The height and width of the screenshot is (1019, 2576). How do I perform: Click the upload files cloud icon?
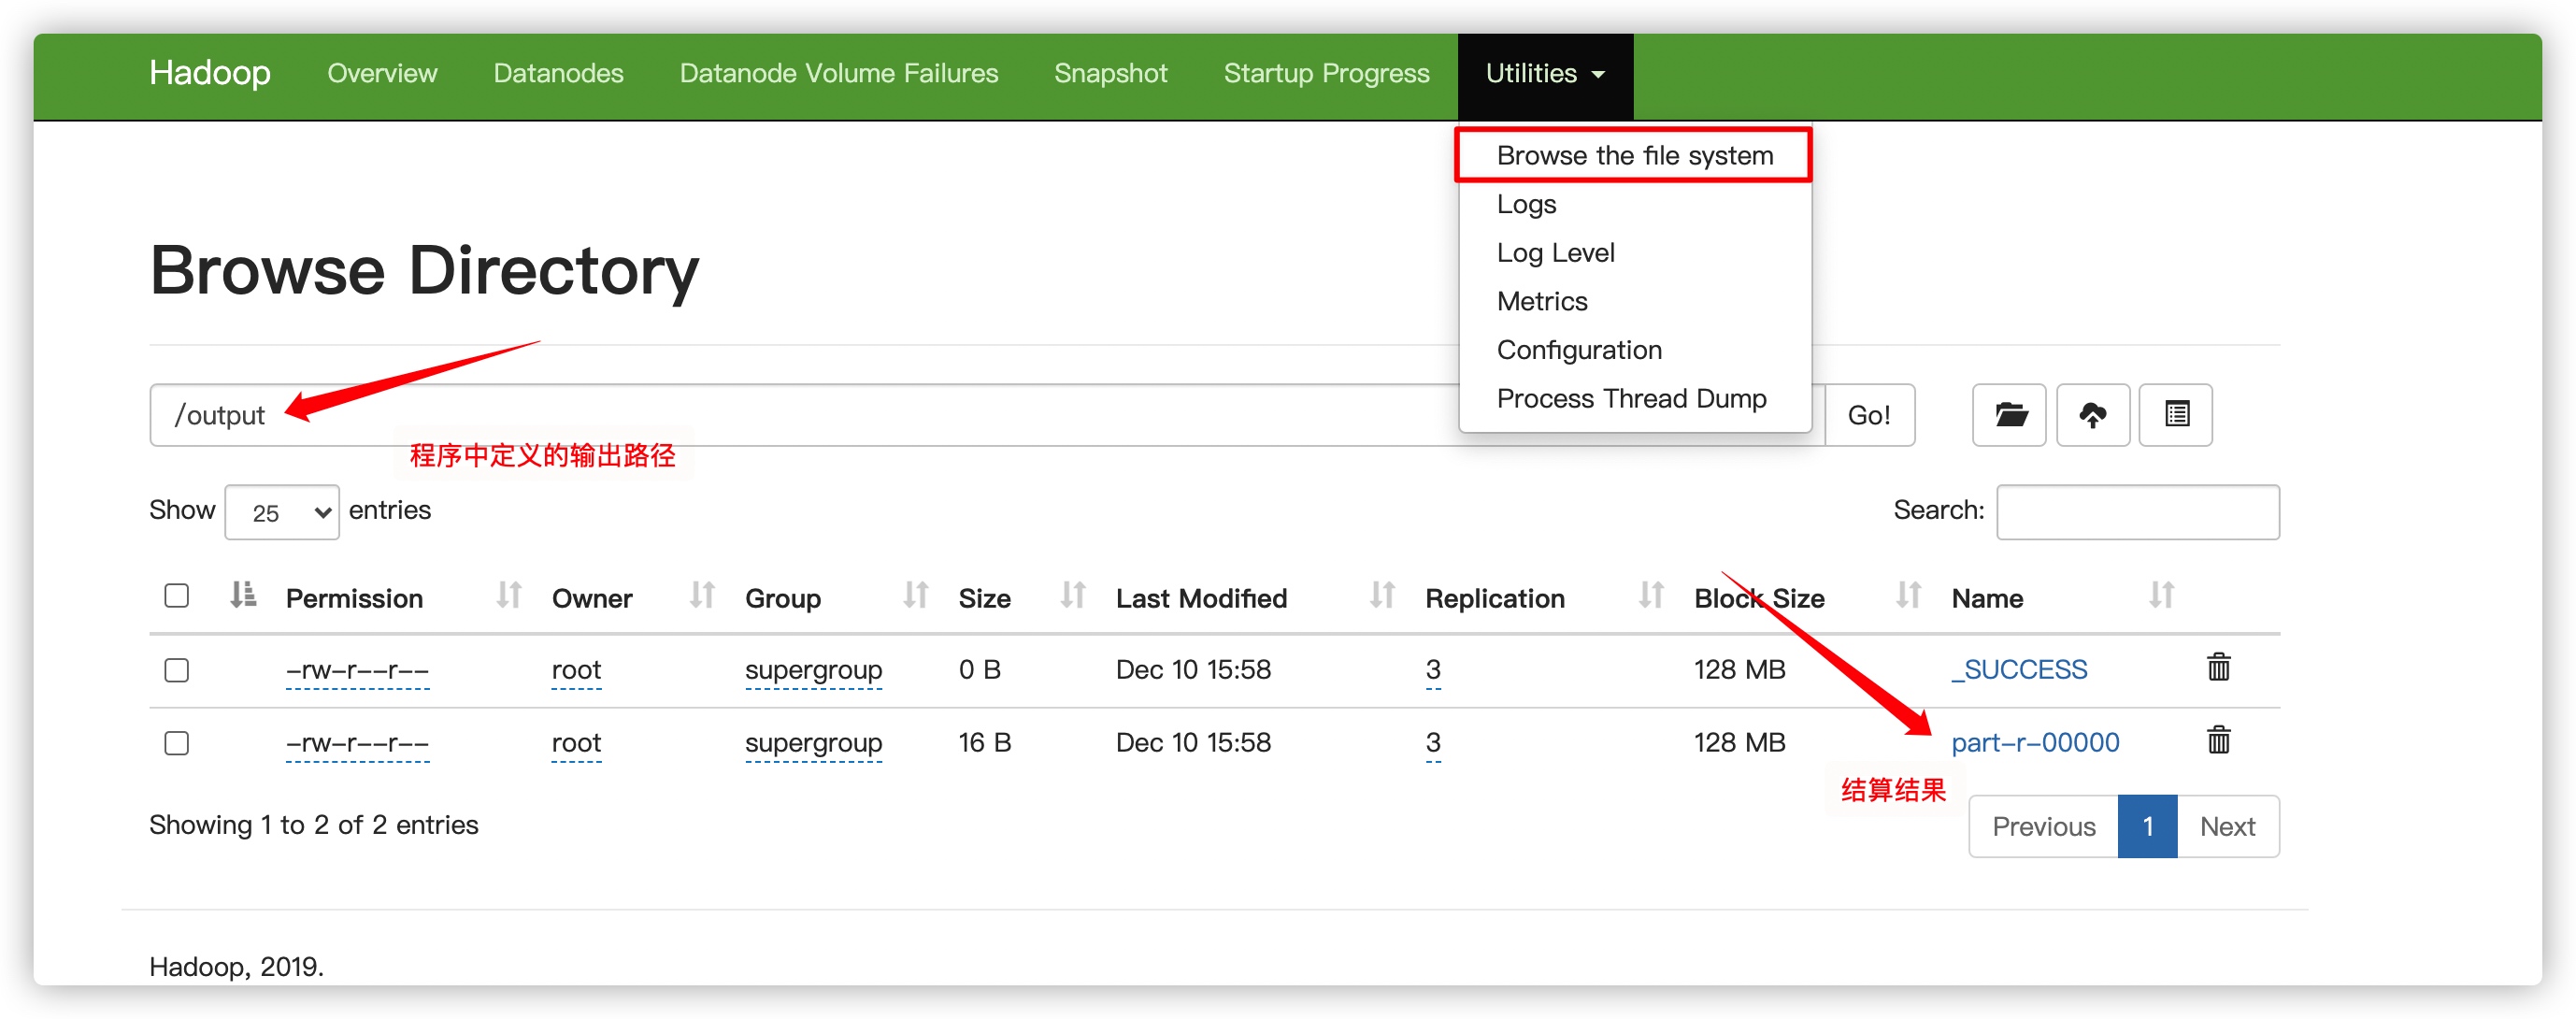[2092, 415]
